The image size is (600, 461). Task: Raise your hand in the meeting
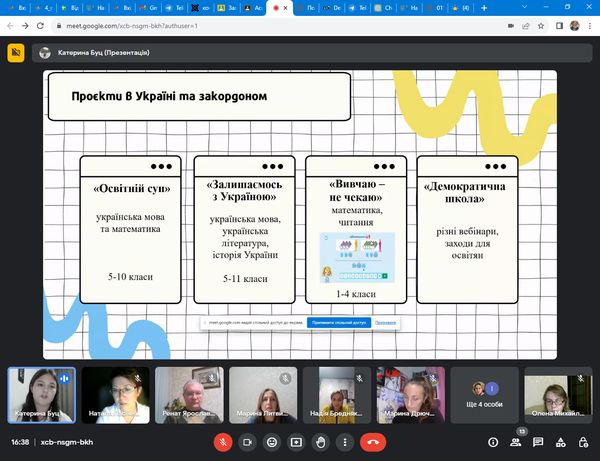[321, 441]
